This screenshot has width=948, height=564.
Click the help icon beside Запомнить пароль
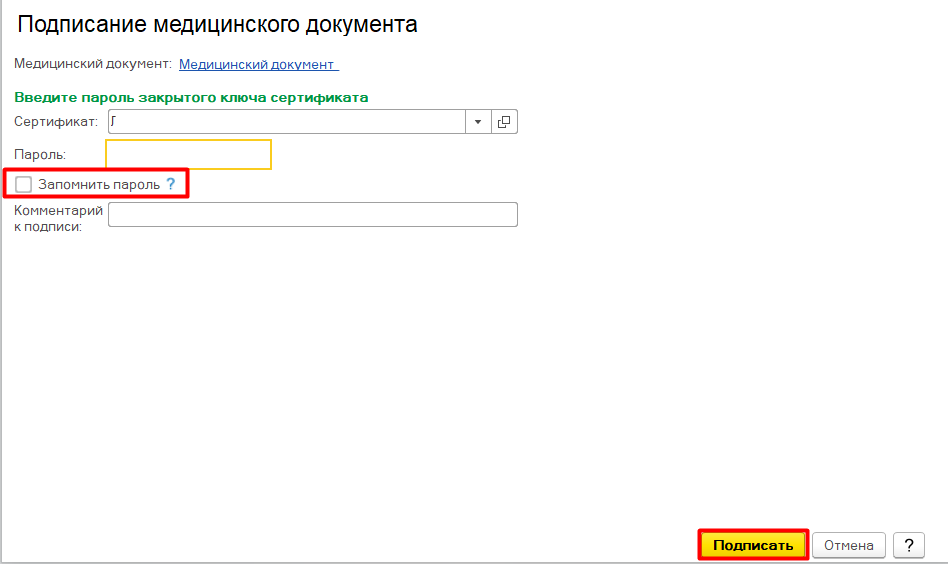(x=170, y=185)
